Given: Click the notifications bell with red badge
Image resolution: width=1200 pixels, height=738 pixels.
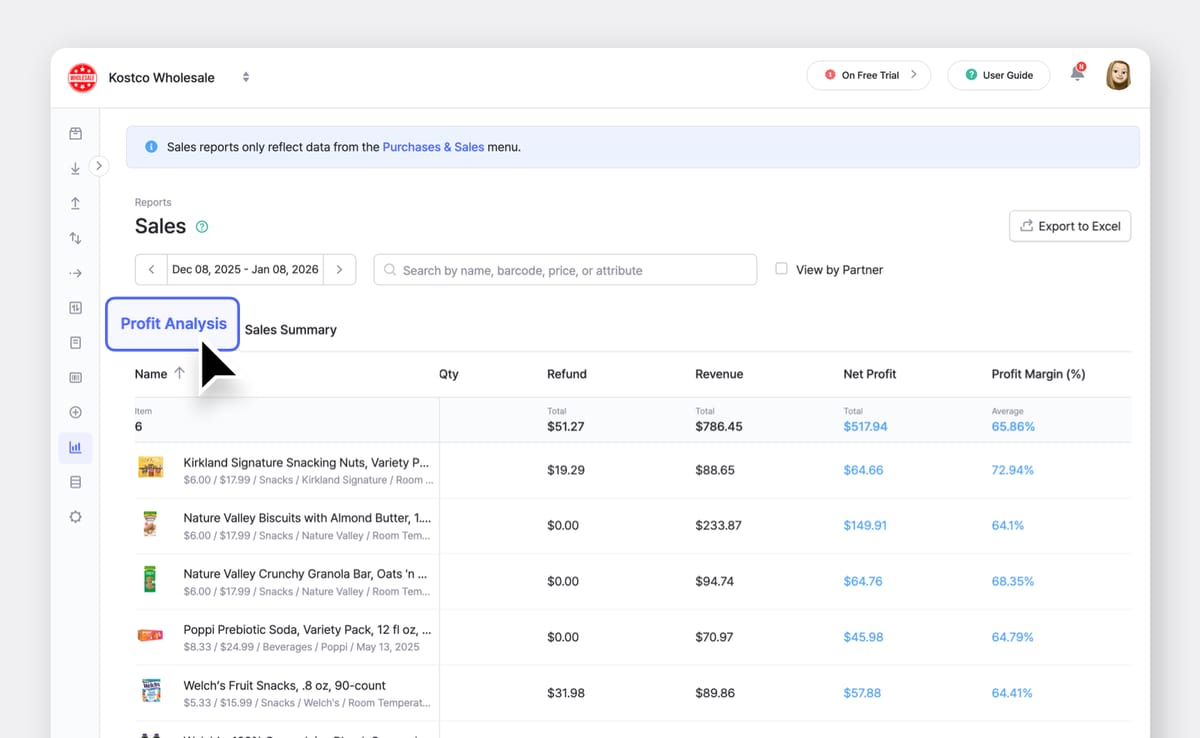Looking at the screenshot, I should point(1077,73).
